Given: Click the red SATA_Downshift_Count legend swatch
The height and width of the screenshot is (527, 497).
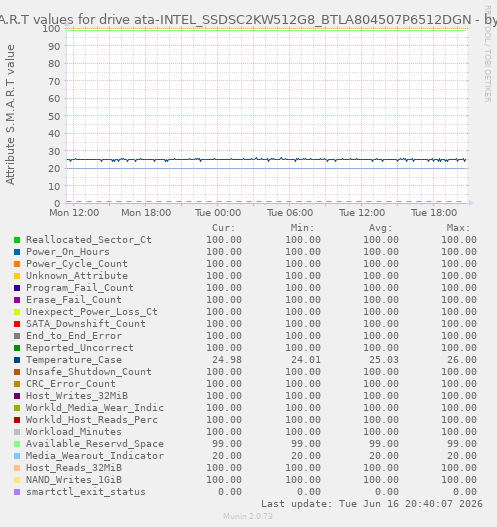Looking at the screenshot, I should (x=17, y=324).
